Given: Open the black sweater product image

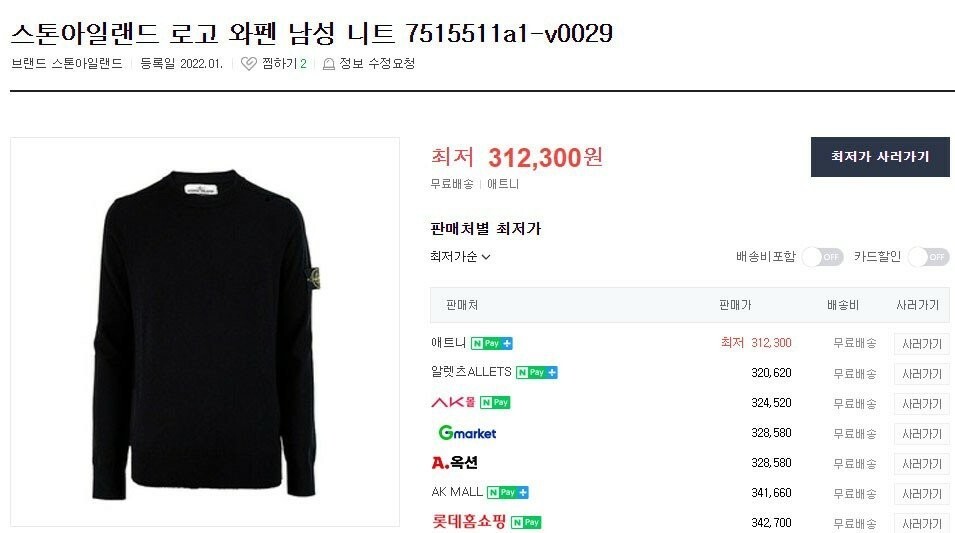Looking at the screenshot, I should [x=205, y=332].
